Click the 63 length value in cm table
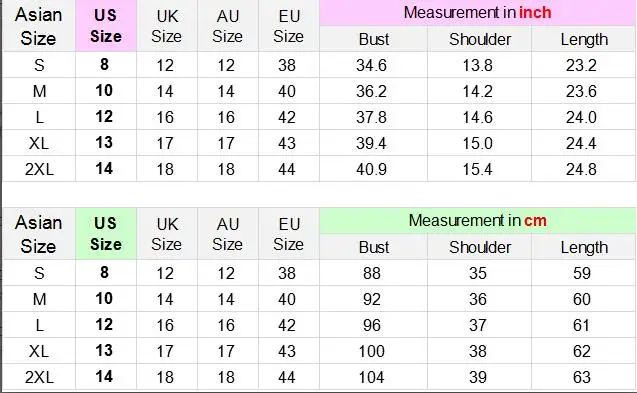This screenshot has width=637, height=393. point(581,377)
